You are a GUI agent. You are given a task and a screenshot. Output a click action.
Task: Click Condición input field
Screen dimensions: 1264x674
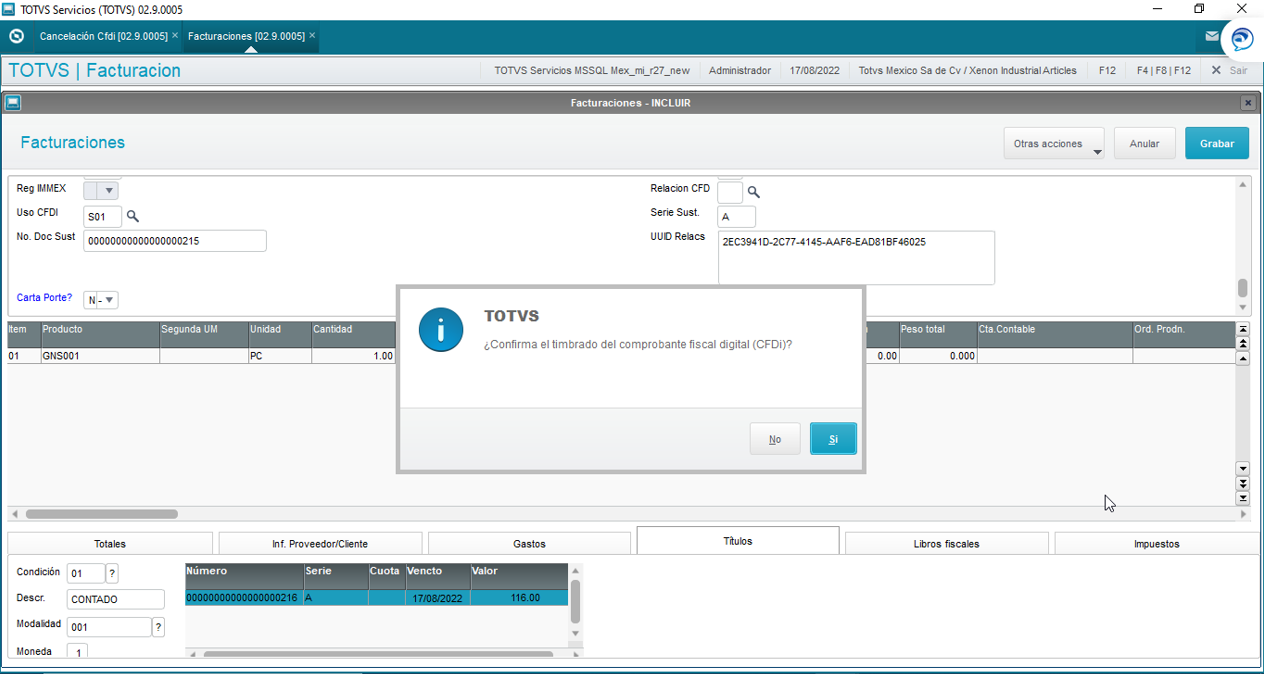86,573
